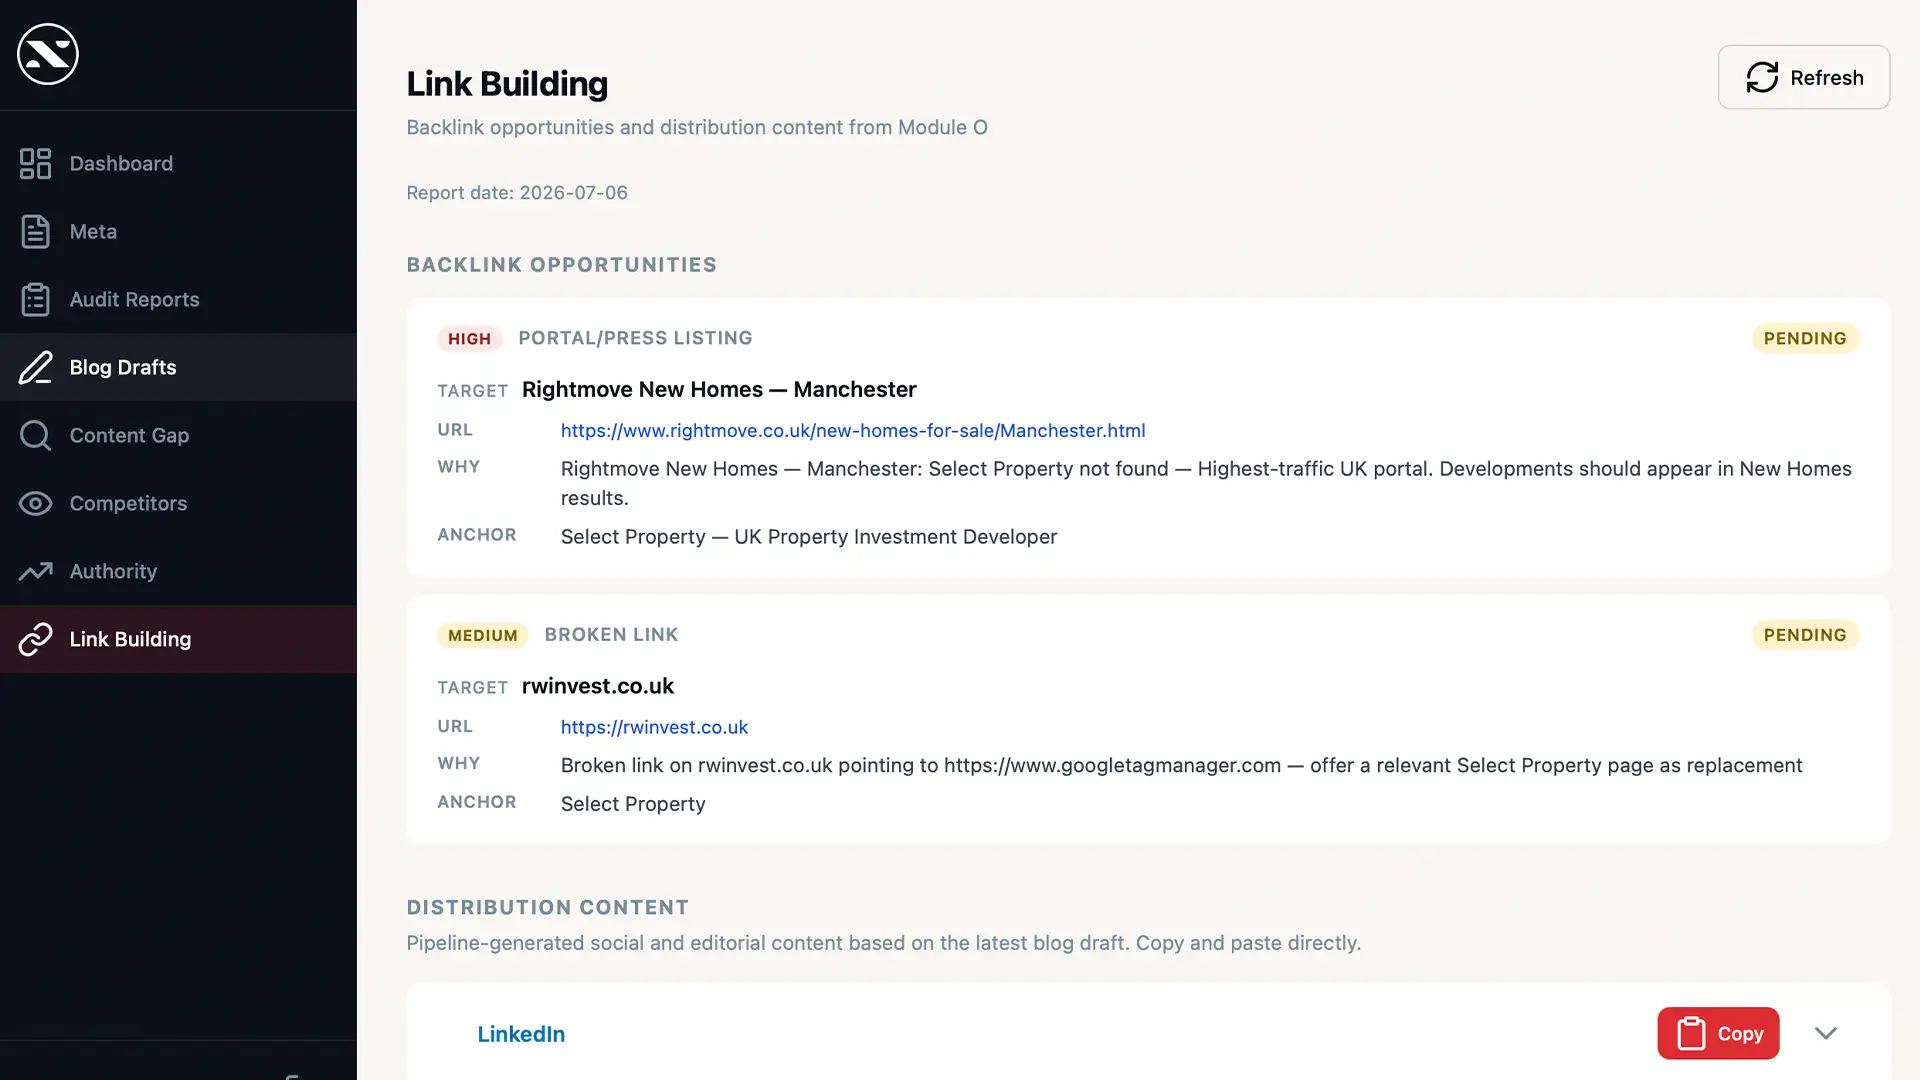Click the Competitors eye icon

pyautogui.click(x=35, y=503)
